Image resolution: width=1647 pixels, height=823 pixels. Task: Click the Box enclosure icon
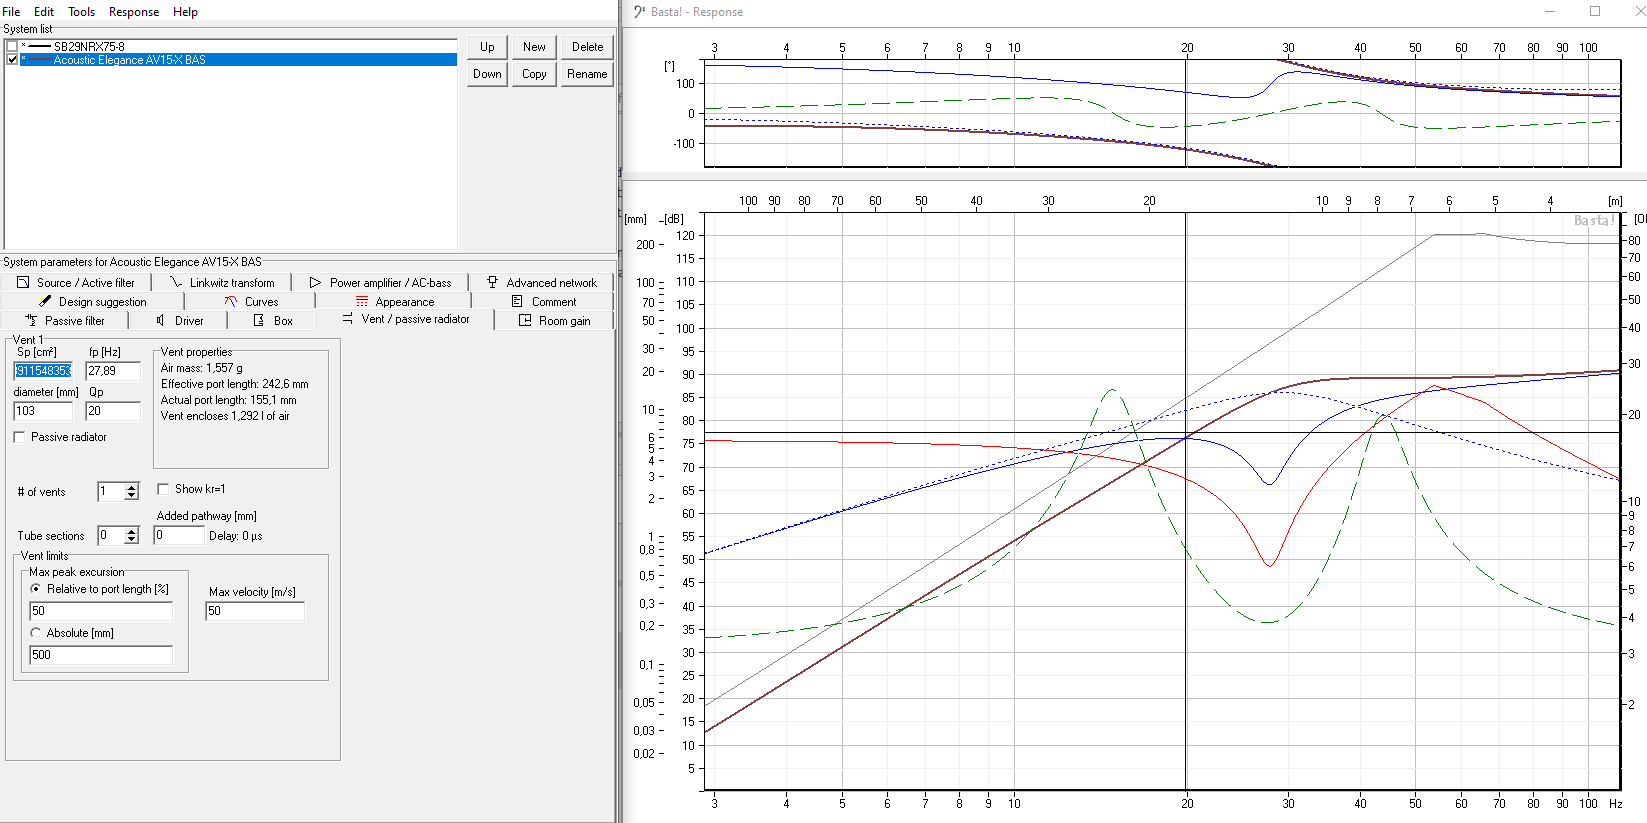(259, 320)
